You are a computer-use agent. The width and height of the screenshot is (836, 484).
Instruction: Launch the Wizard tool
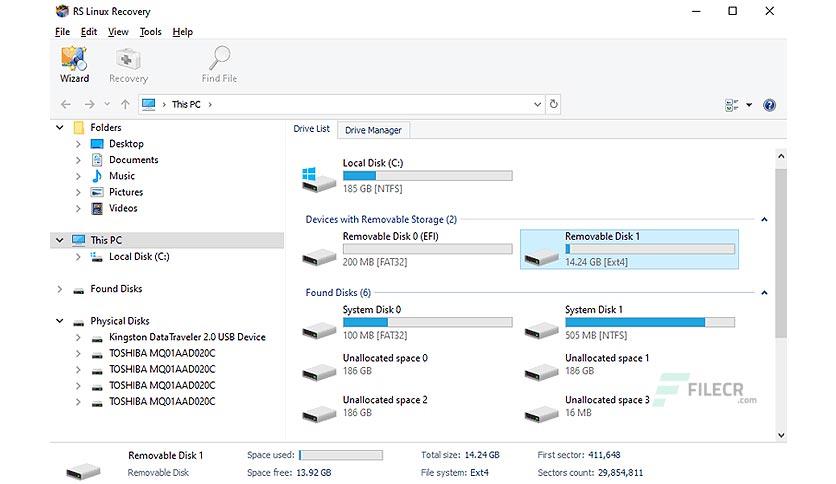(74, 64)
